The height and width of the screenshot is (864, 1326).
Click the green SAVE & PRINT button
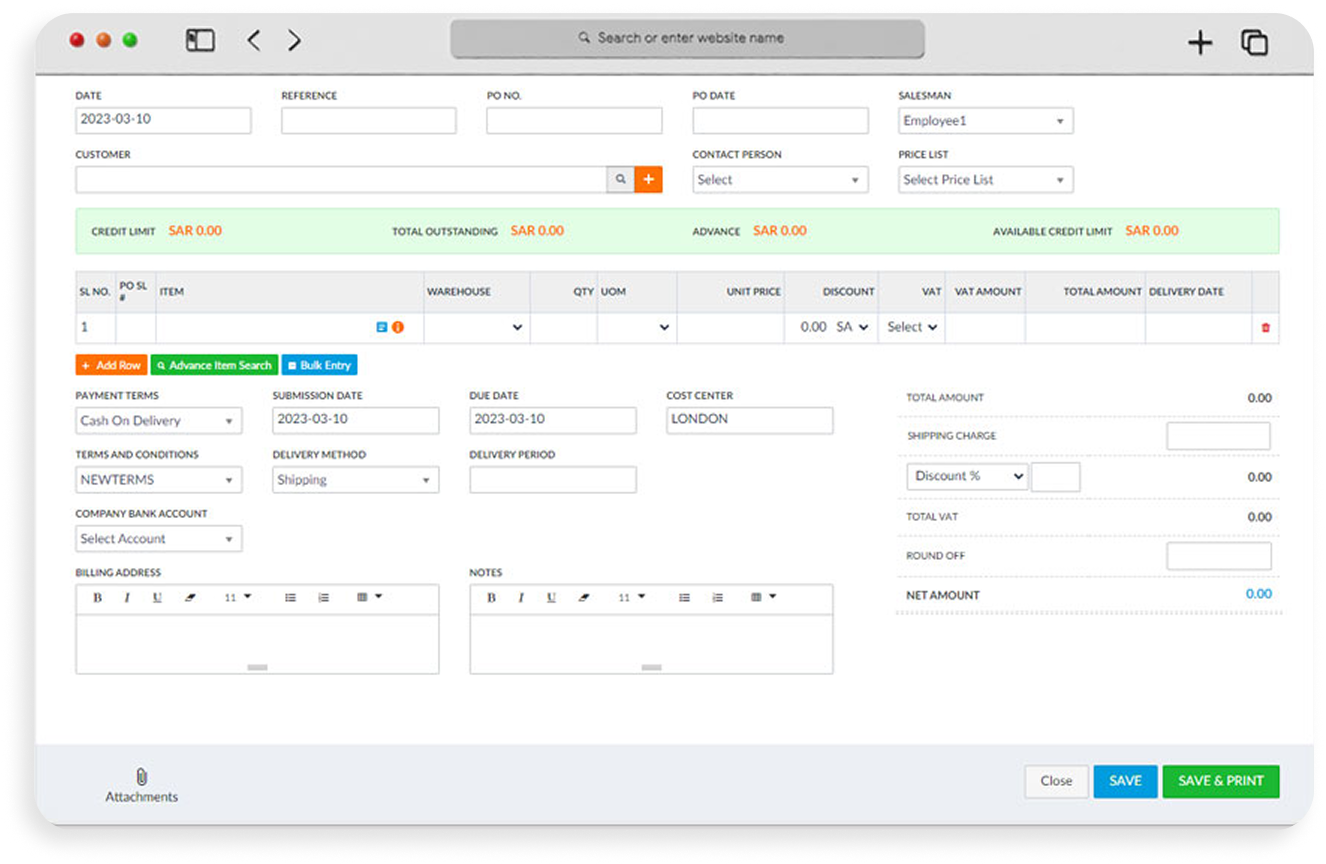1220,781
